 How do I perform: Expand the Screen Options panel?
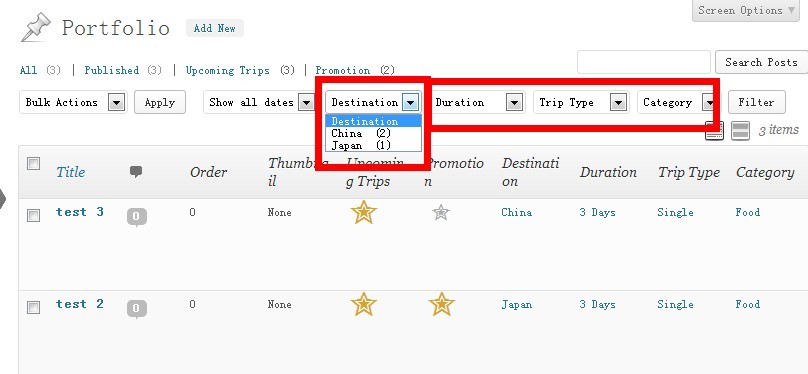coord(746,10)
